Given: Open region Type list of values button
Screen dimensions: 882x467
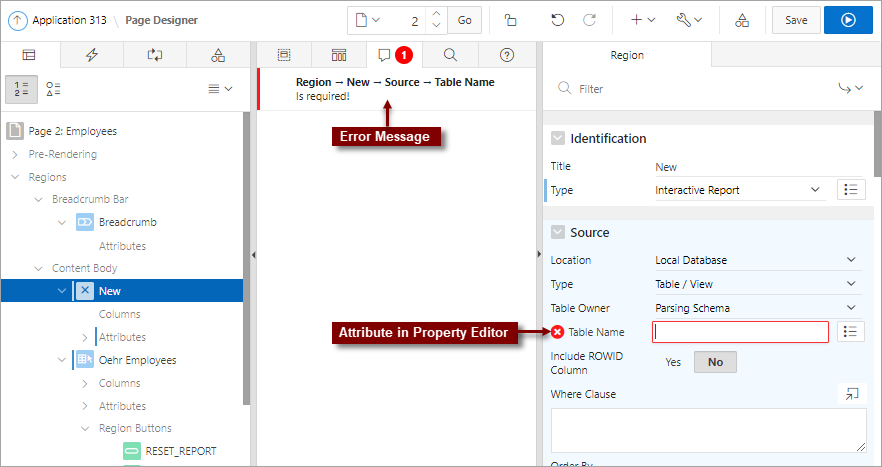Looking at the screenshot, I should tap(851, 190).
